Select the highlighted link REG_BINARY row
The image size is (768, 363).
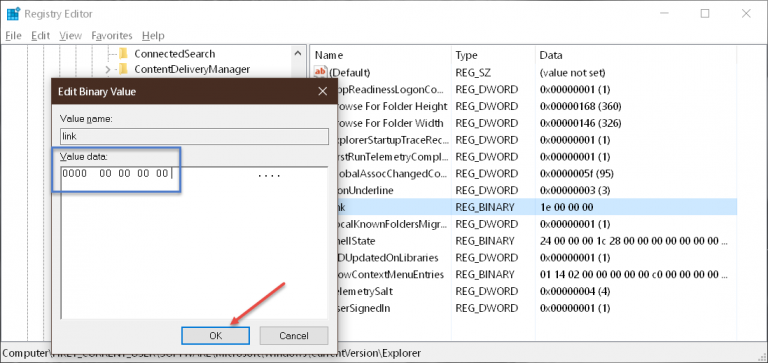tap(524, 207)
